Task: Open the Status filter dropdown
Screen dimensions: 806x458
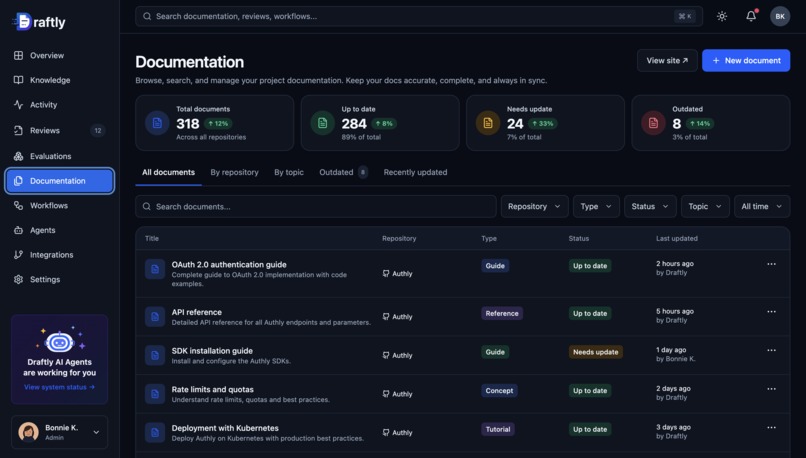Action: [x=650, y=207]
